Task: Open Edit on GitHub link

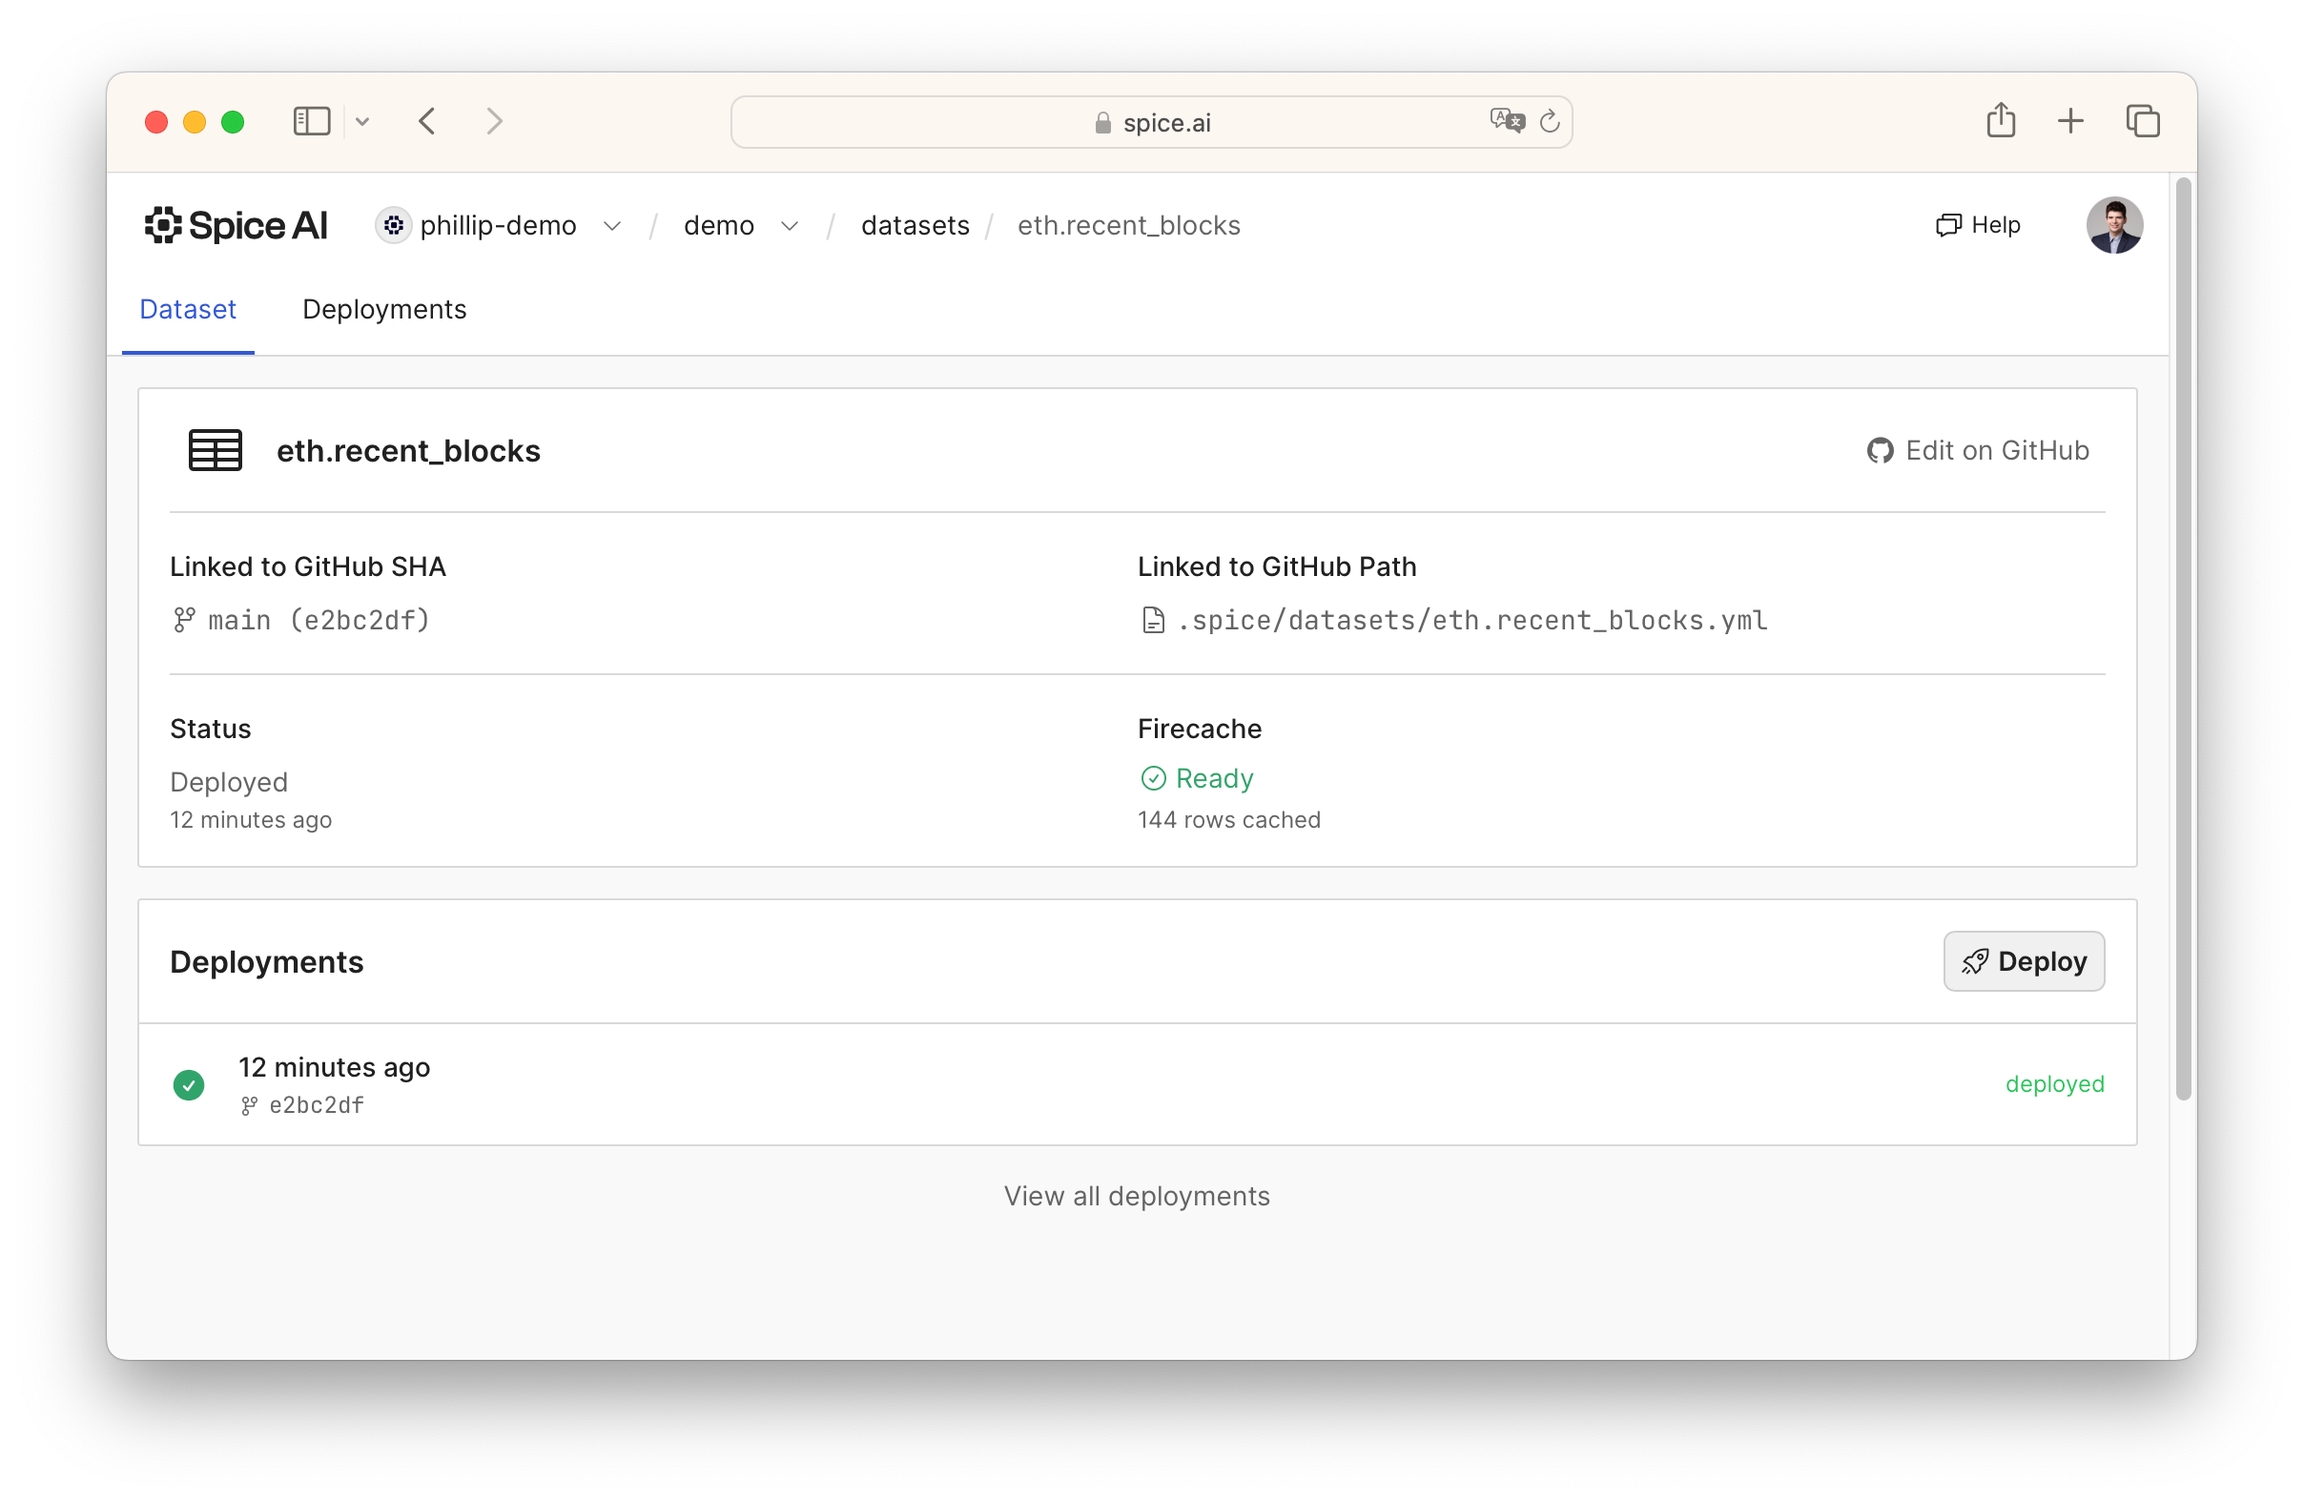Action: coord(1977,450)
